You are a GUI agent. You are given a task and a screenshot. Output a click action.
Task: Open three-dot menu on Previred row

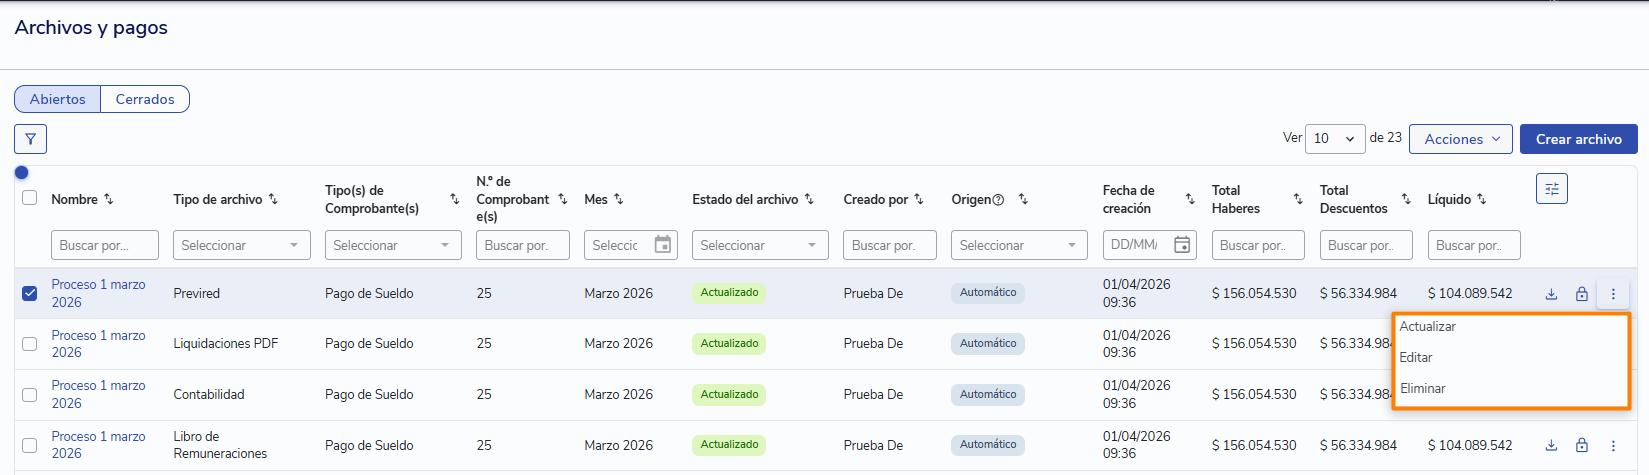tap(1613, 294)
